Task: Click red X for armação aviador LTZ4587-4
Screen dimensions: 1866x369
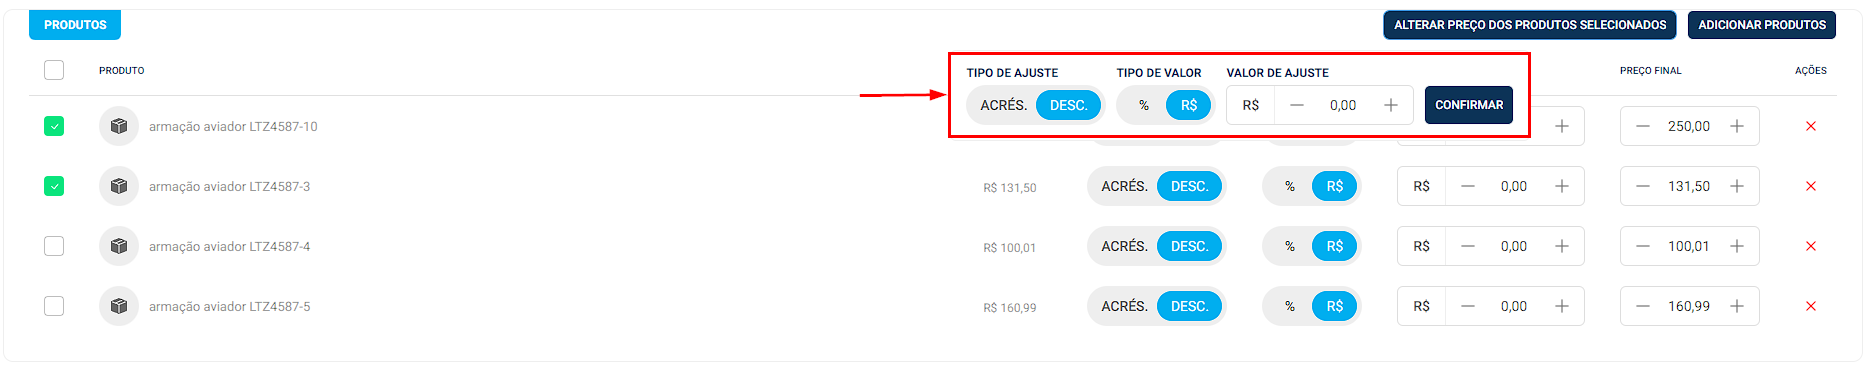Action: point(1810,246)
